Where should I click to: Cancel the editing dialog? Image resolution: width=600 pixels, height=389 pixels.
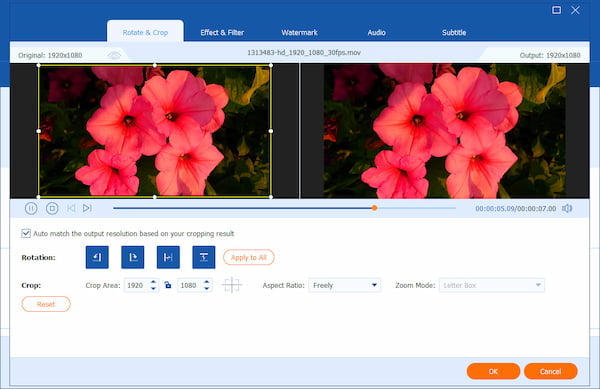(x=550, y=371)
